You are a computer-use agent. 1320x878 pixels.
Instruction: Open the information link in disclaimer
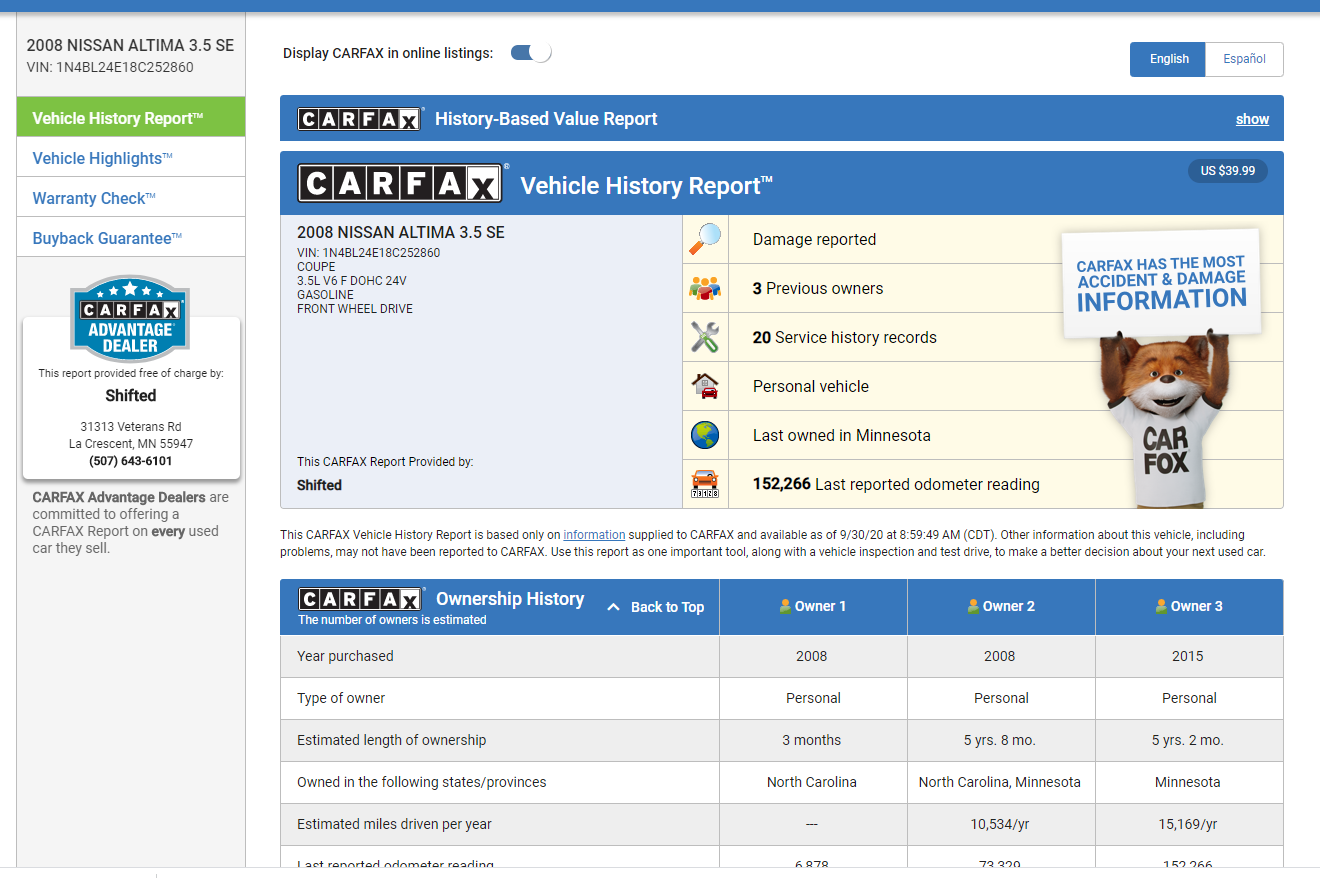[594, 535]
